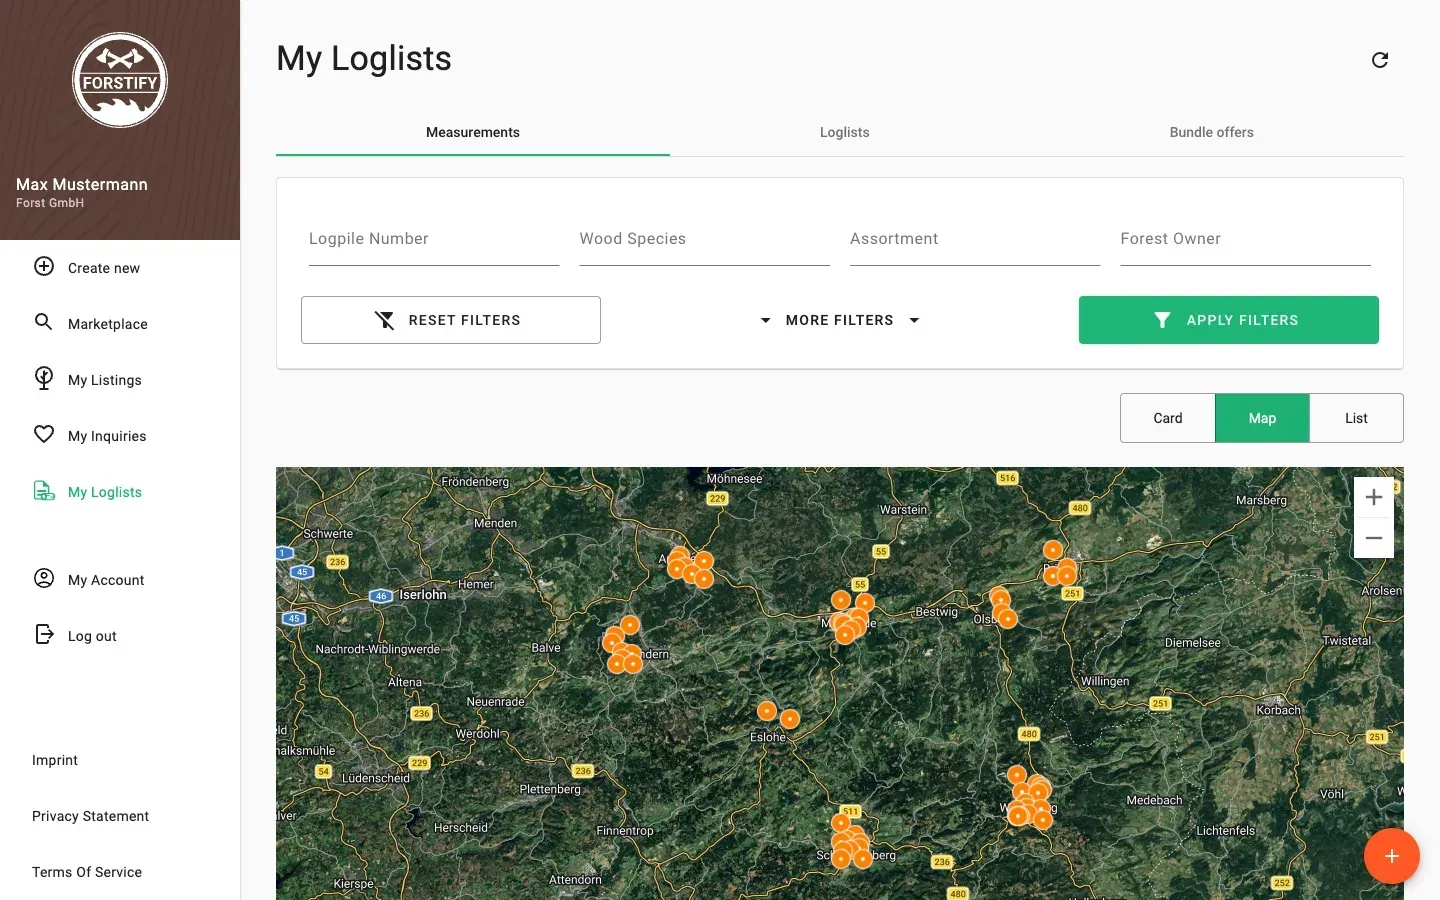This screenshot has height=900, width=1440.
Task: Click the Forstify logo
Action: coord(120,80)
